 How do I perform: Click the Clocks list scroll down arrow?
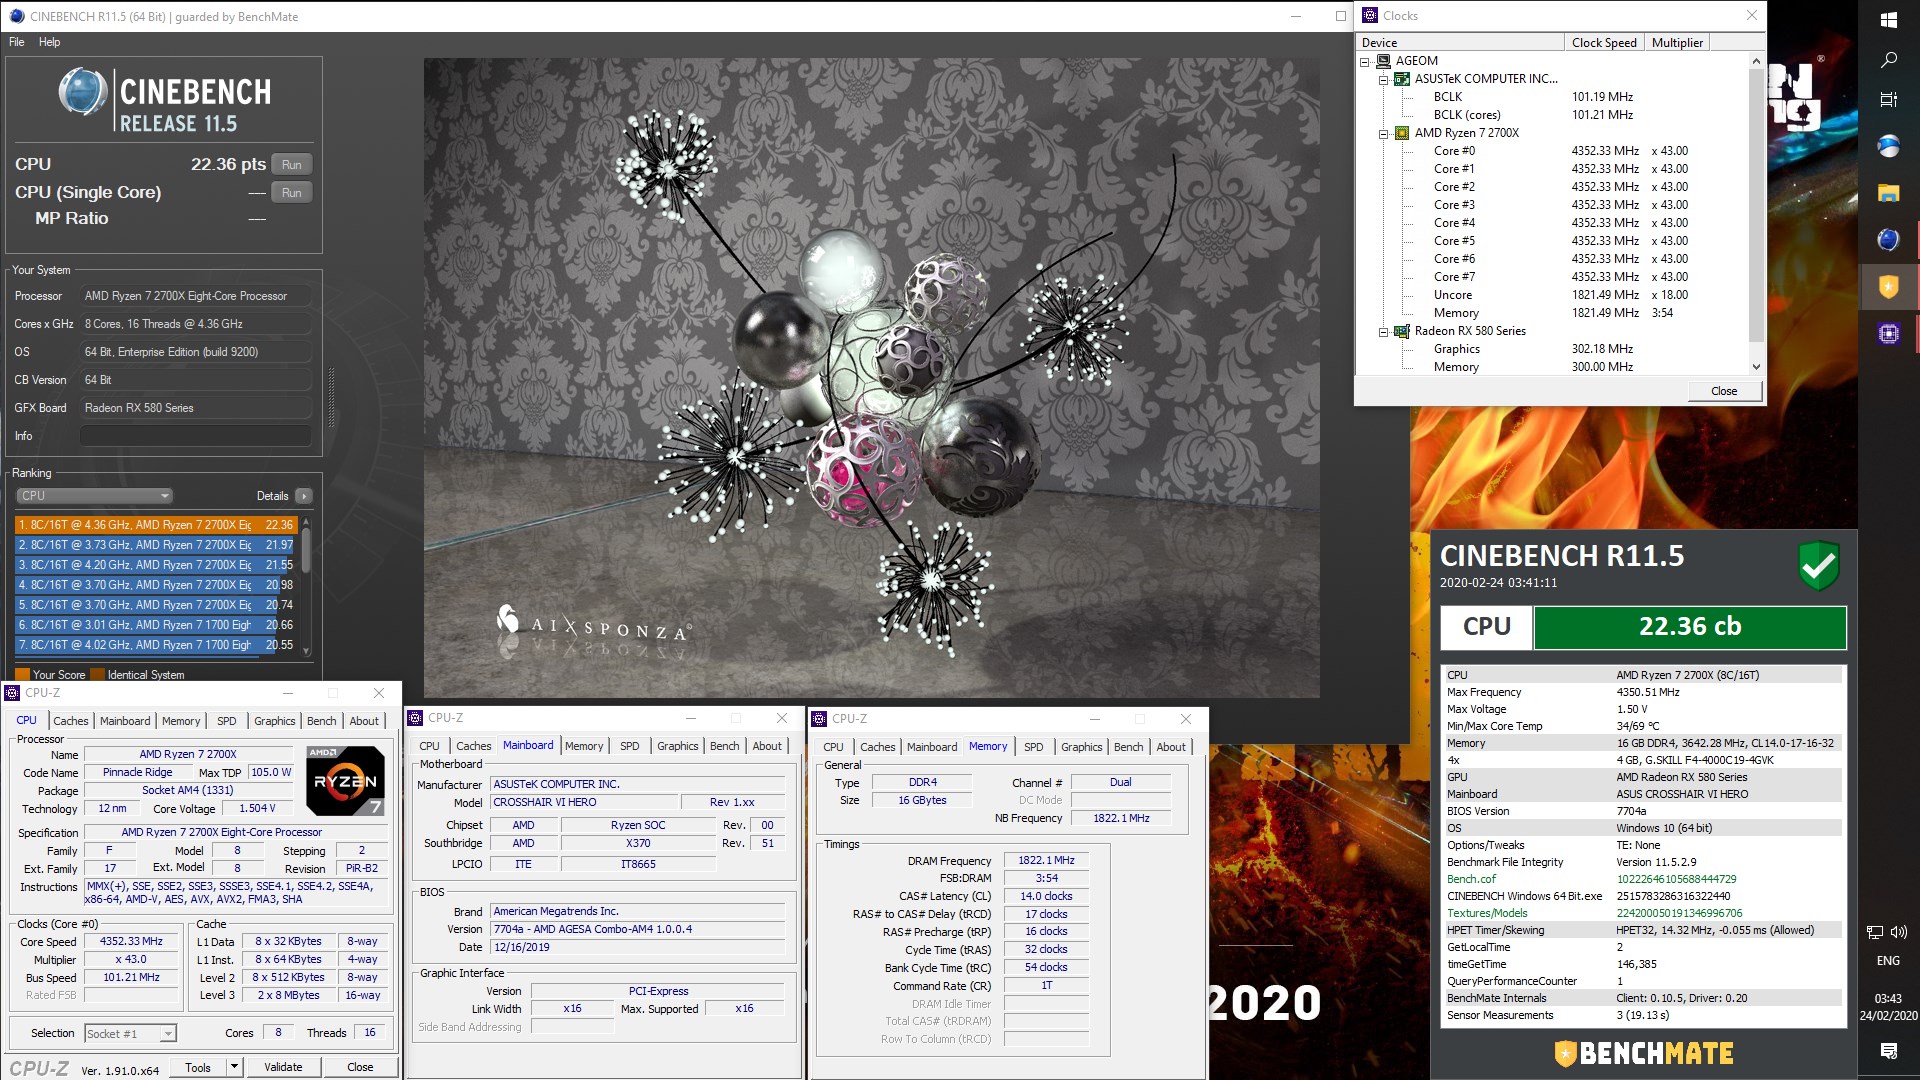(x=1756, y=367)
